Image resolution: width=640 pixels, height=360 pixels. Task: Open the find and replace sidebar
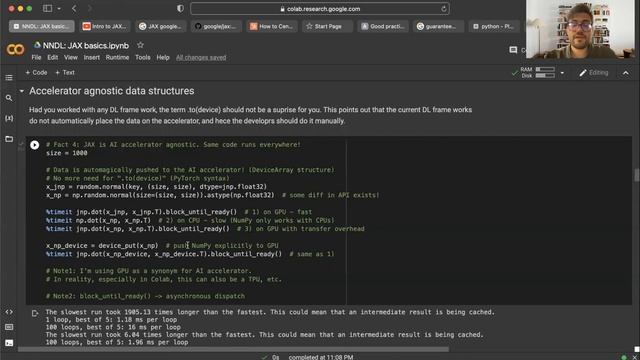[9, 98]
